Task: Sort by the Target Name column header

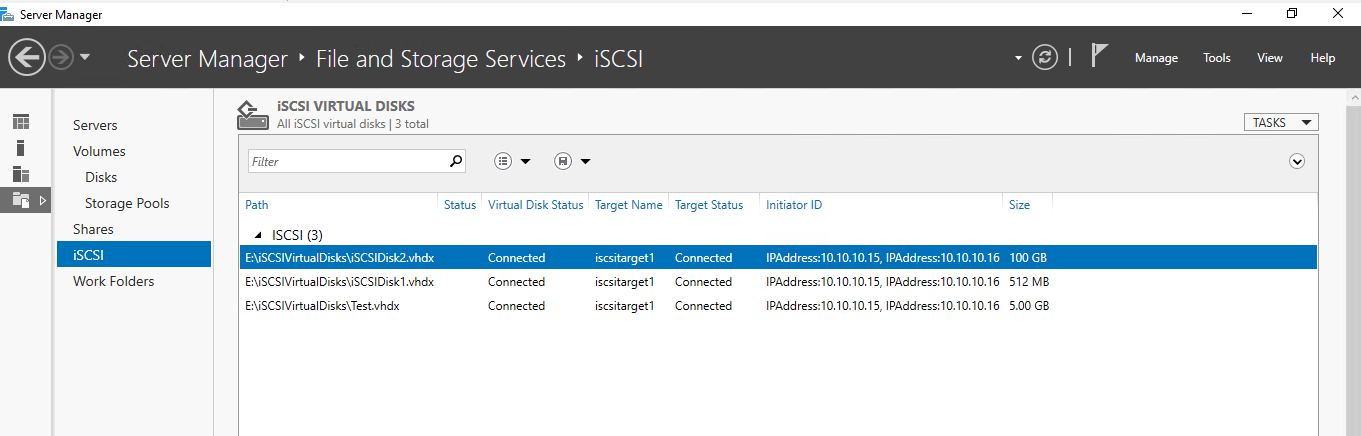Action: (x=628, y=205)
